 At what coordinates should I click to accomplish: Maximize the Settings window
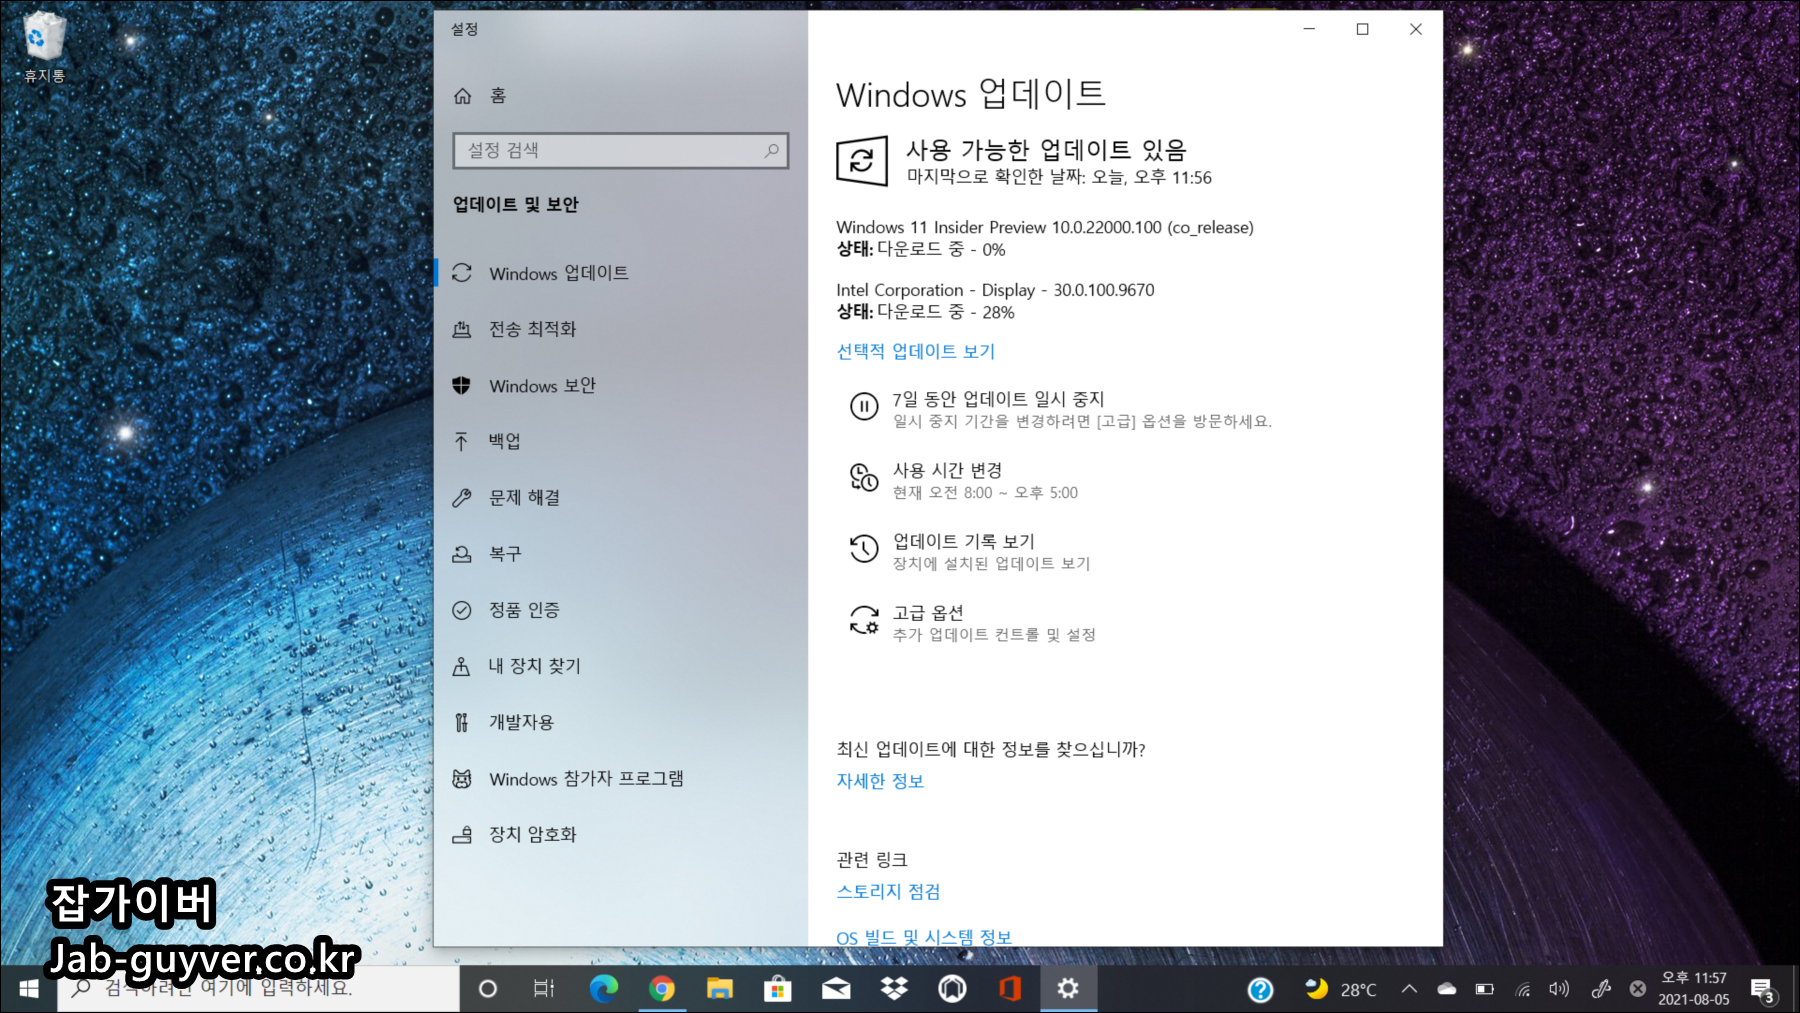pyautogui.click(x=1362, y=29)
